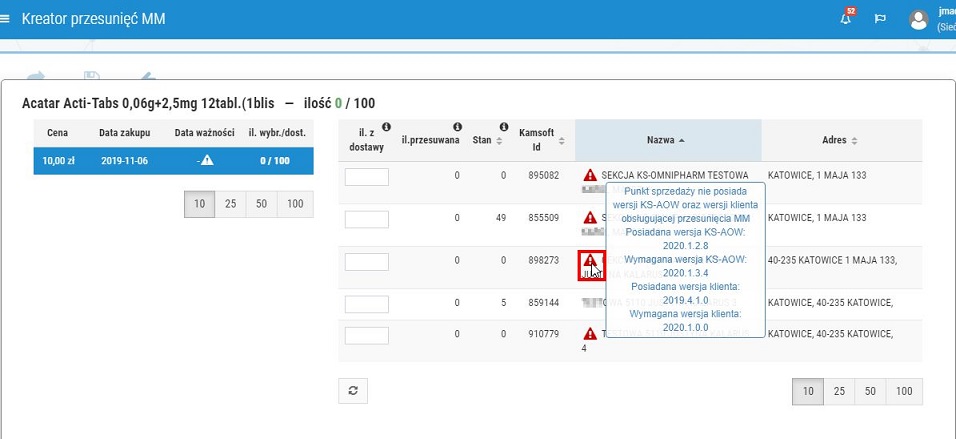Click Kamsoft Id 898273 cell
The image size is (956, 439).
coord(543,260)
